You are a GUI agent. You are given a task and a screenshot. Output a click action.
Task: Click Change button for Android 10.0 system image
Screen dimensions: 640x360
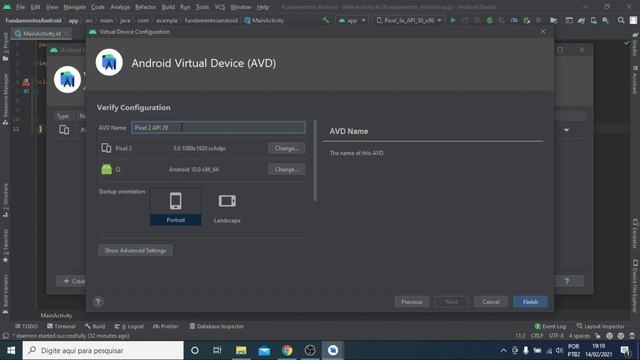point(287,169)
